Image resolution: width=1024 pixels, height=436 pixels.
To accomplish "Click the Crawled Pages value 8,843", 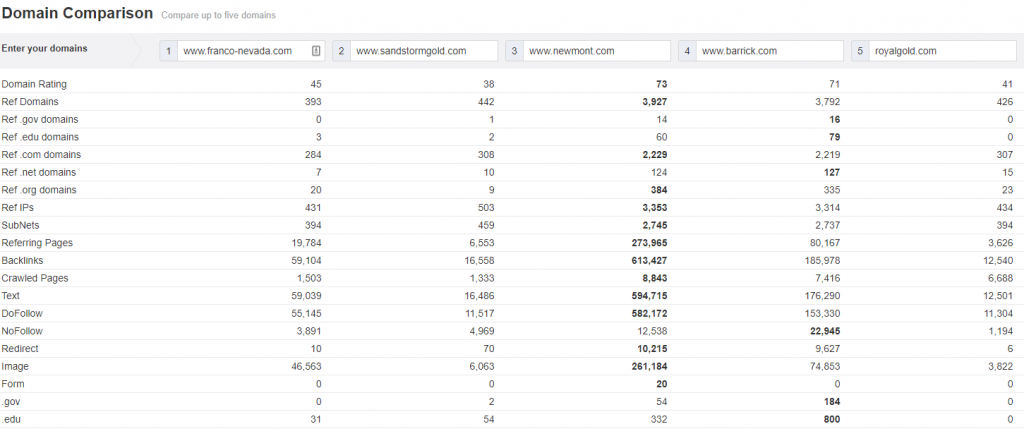I will pyautogui.click(x=655, y=278).
